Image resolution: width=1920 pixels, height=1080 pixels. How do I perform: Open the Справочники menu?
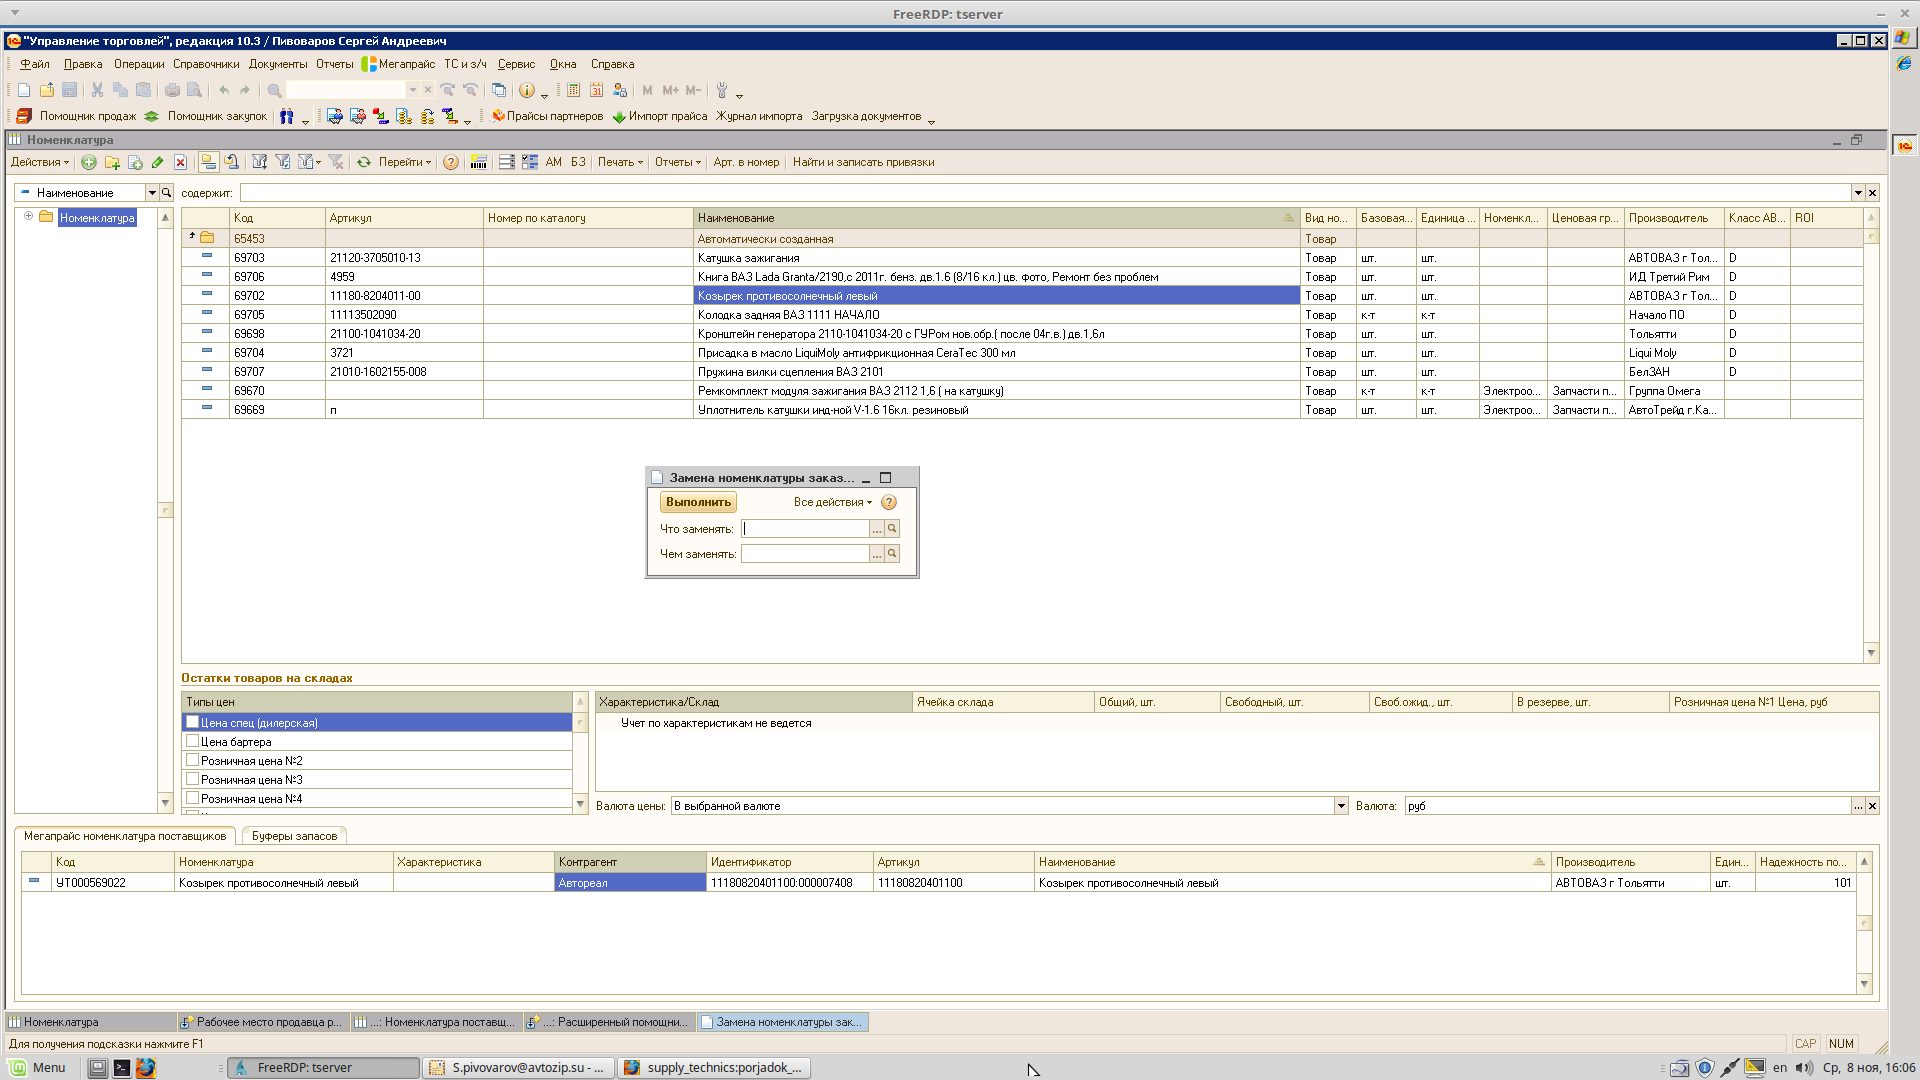point(206,64)
